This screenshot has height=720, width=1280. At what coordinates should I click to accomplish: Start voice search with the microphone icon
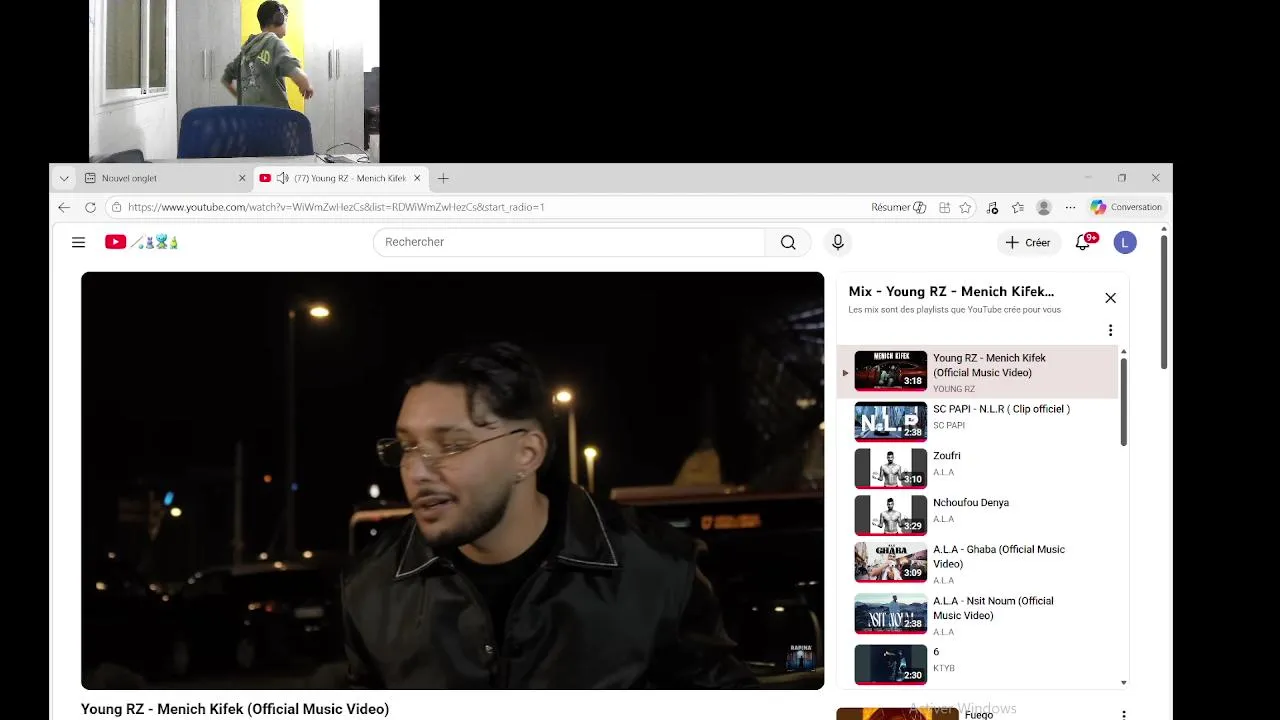[838, 242]
